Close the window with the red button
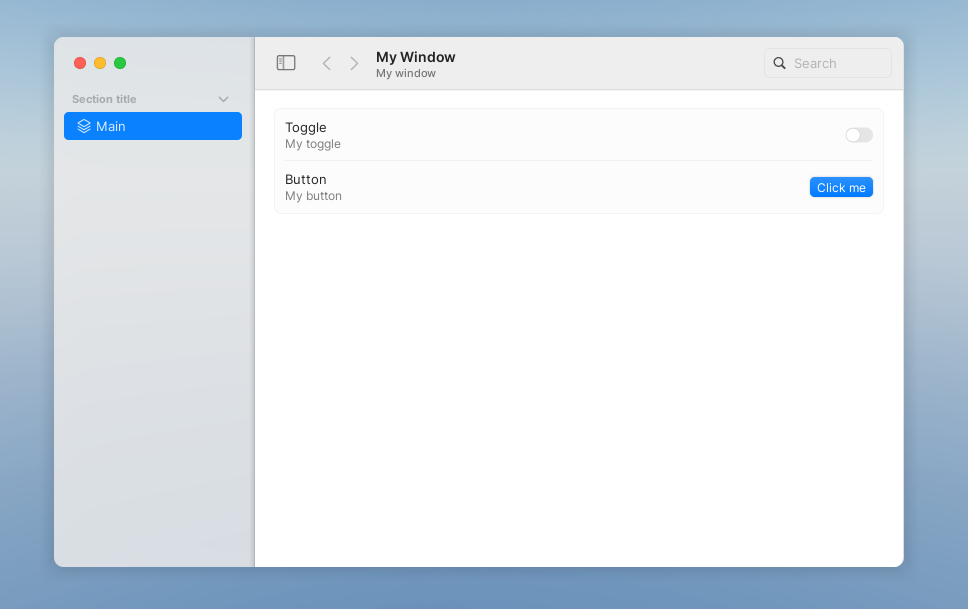The width and height of the screenshot is (968, 609). (x=80, y=63)
